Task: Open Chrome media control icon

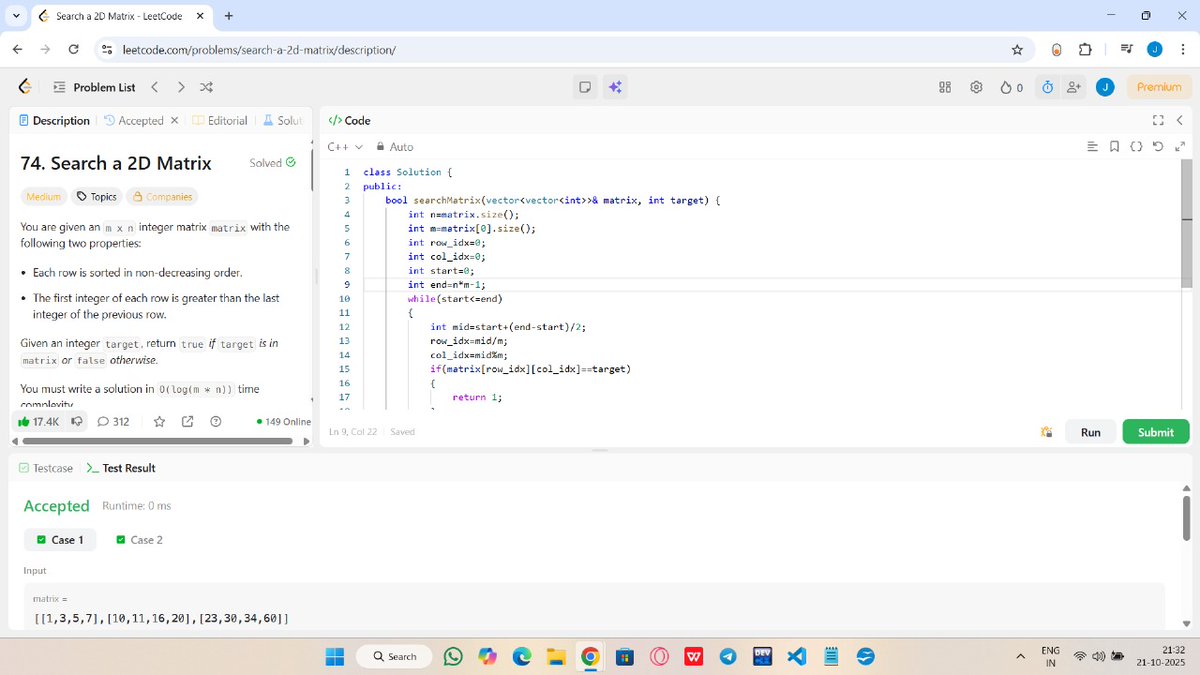Action: pyautogui.click(x=1126, y=49)
